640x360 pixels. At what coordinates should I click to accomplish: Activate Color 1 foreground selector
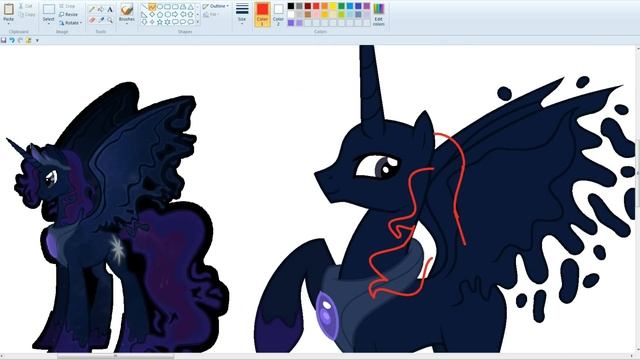point(263,14)
